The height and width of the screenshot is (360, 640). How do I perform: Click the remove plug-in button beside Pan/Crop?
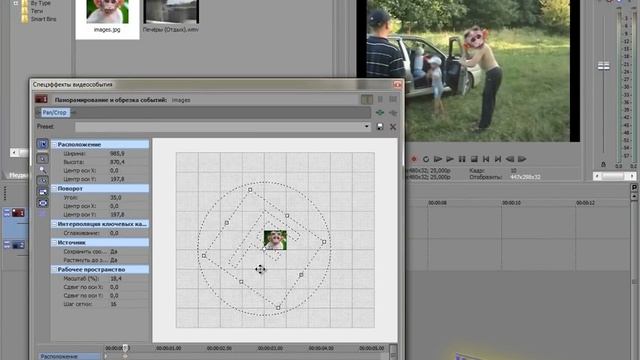[393, 113]
